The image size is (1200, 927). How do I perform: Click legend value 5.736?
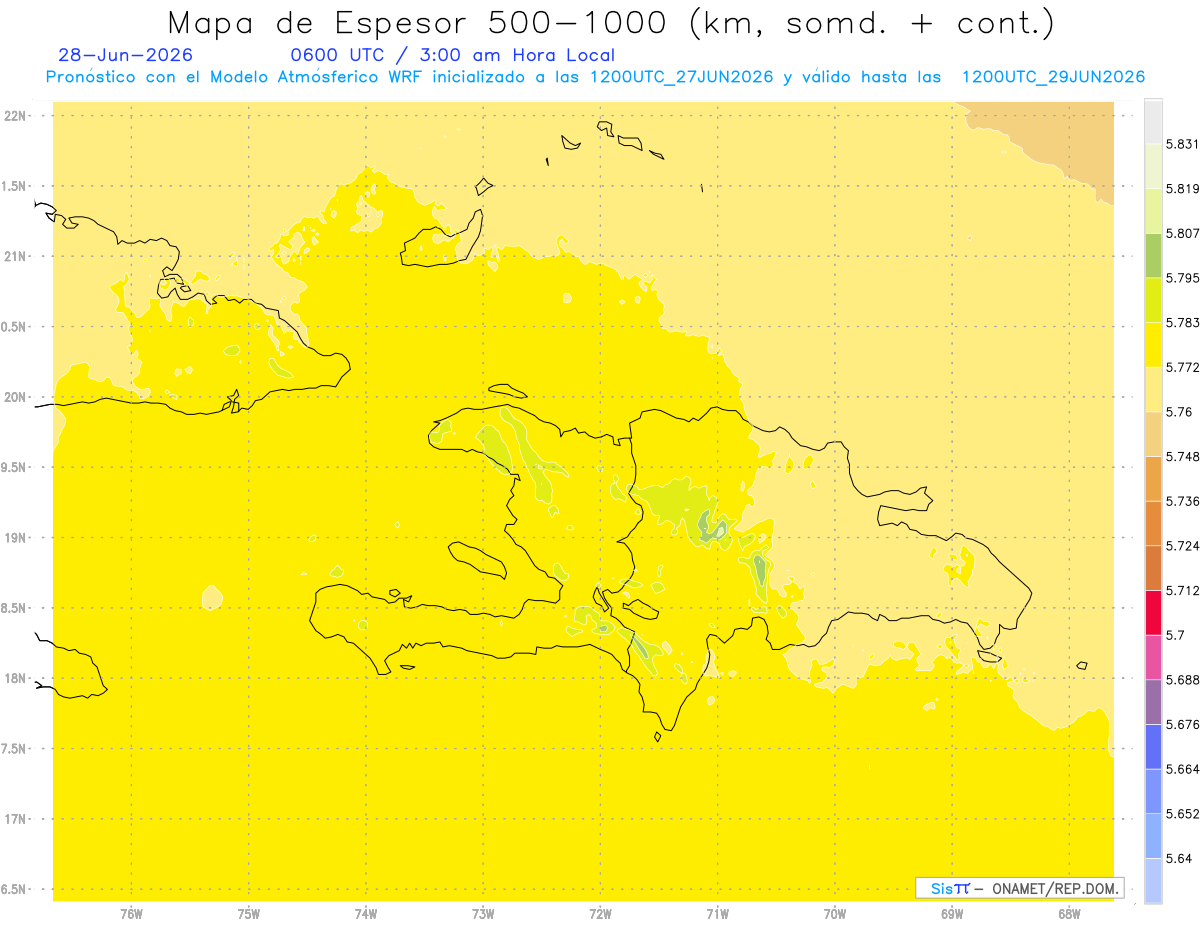pos(1182,501)
